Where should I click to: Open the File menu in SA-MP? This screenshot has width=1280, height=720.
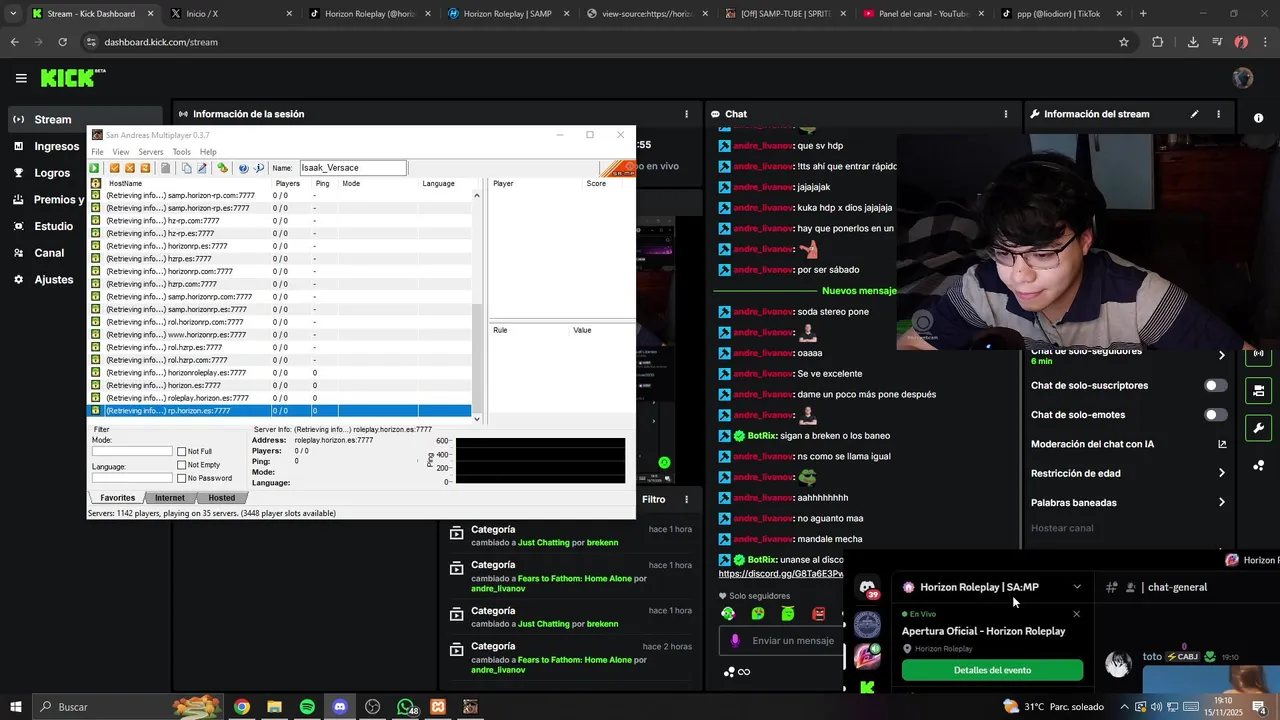coord(97,152)
